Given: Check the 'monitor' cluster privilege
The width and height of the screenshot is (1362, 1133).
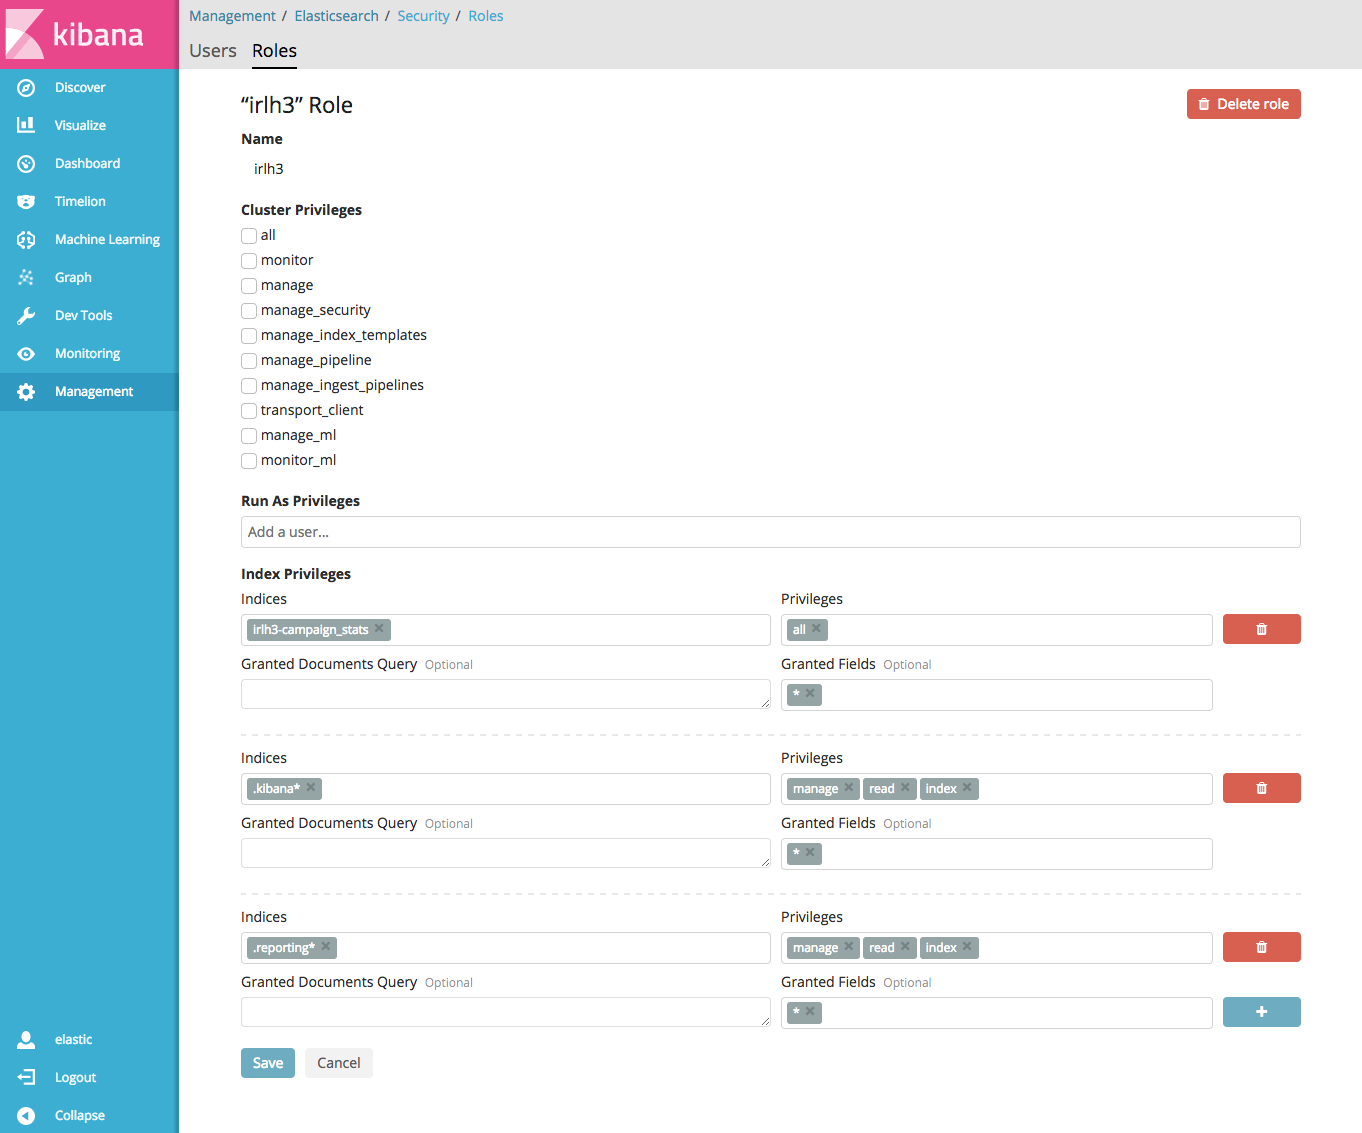Looking at the screenshot, I should click(x=249, y=261).
